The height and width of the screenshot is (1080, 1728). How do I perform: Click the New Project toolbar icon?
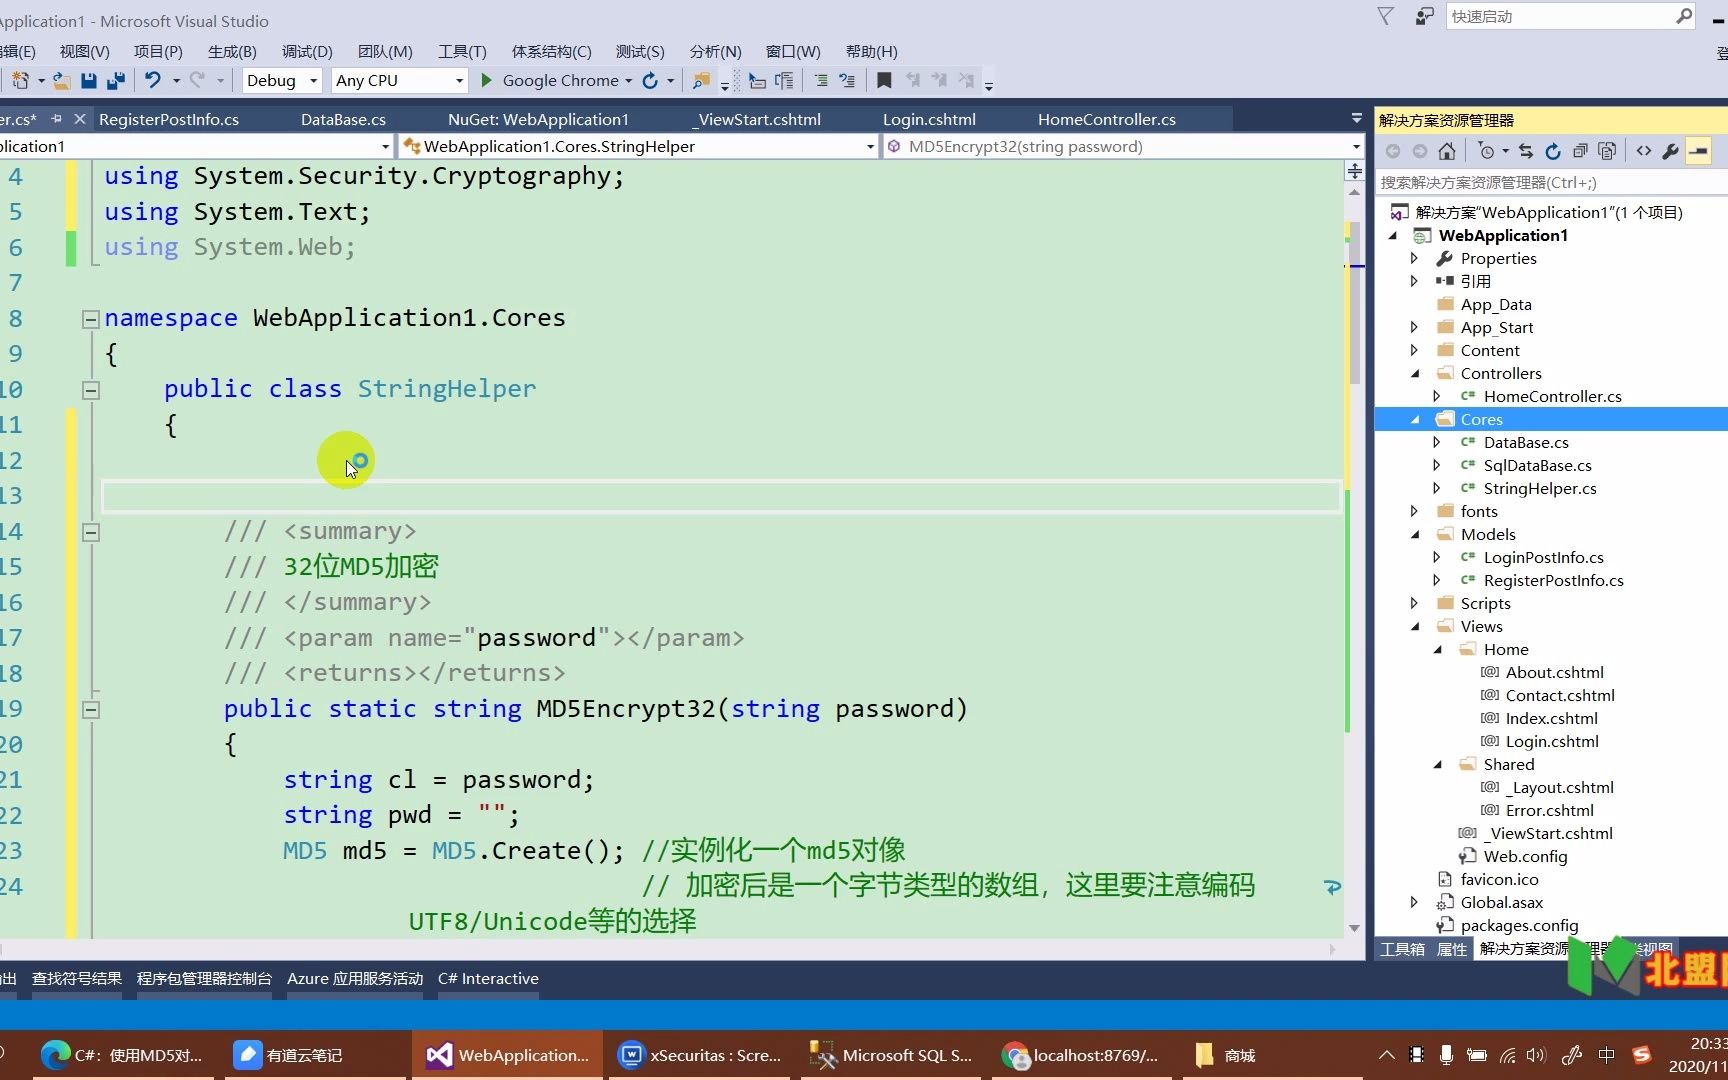point(19,80)
